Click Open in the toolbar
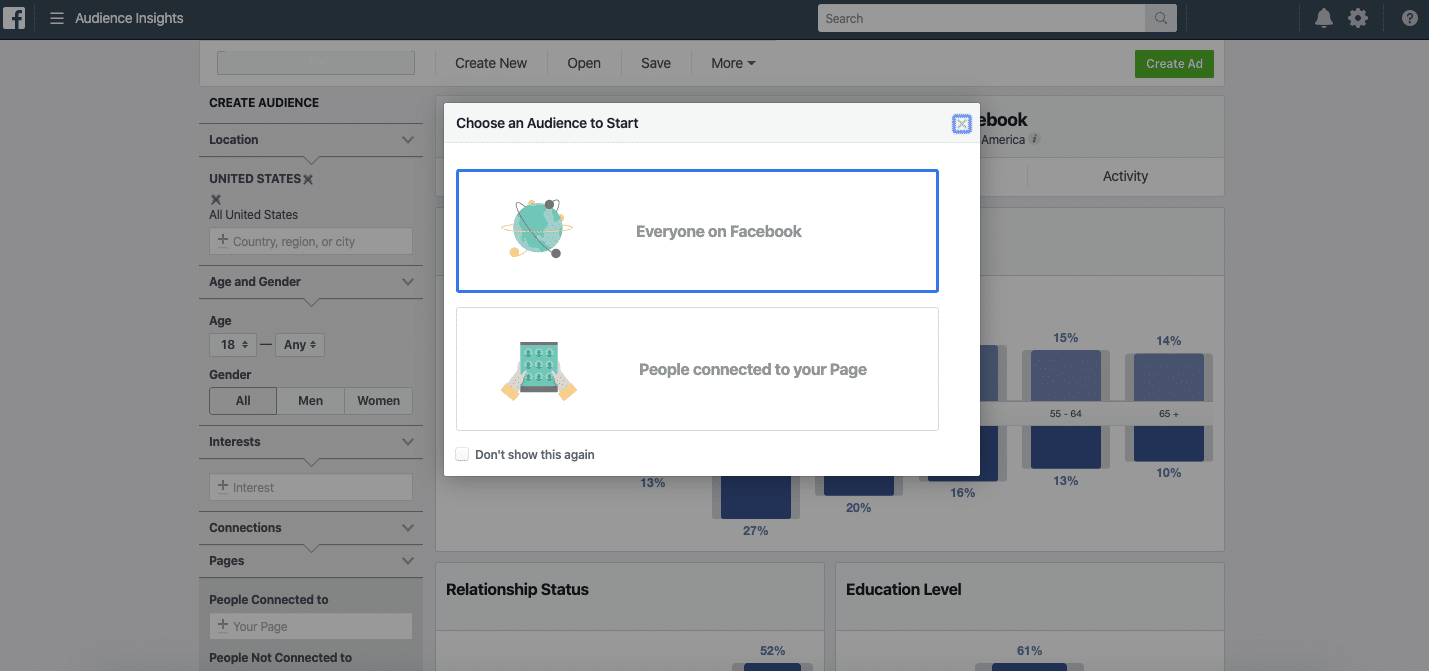The image size is (1429, 671). coord(584,63)
